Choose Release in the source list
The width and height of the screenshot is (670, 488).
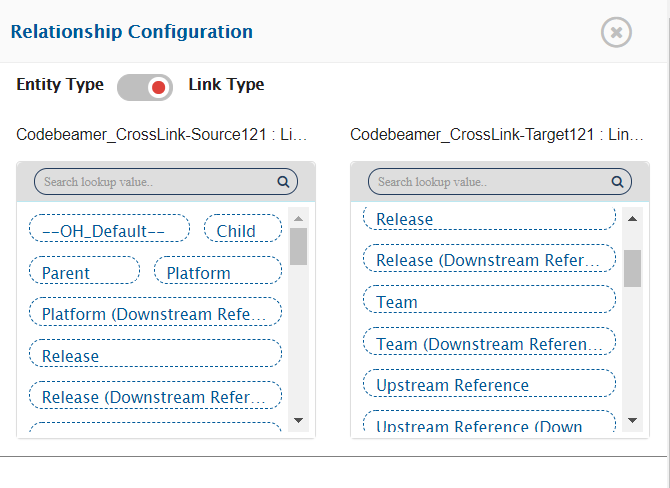[x=155, y=355]
